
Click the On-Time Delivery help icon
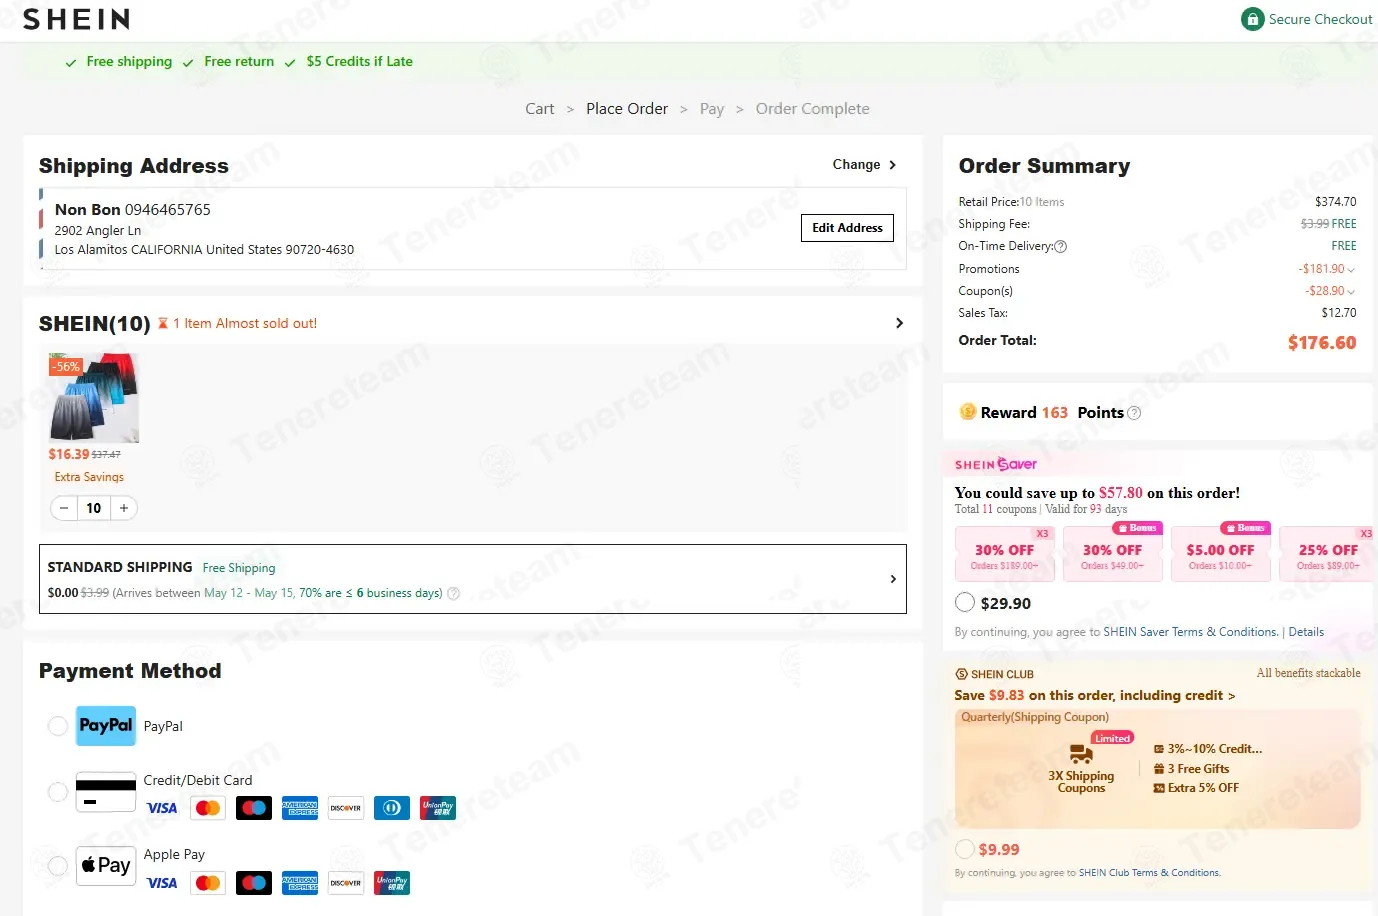(x=1061, y=246)
